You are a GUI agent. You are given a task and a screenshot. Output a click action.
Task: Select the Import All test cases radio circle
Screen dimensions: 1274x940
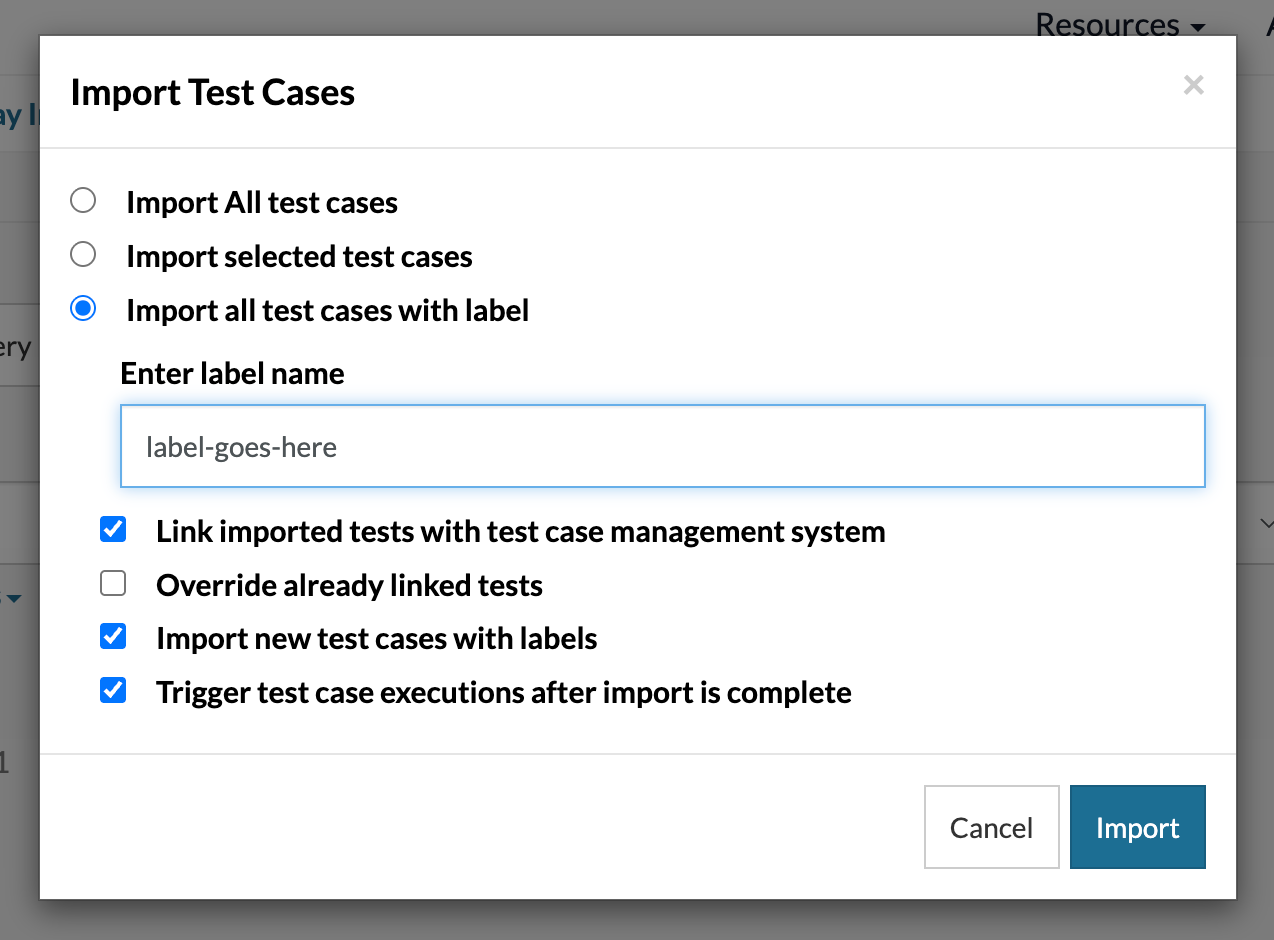coord(83,201)
